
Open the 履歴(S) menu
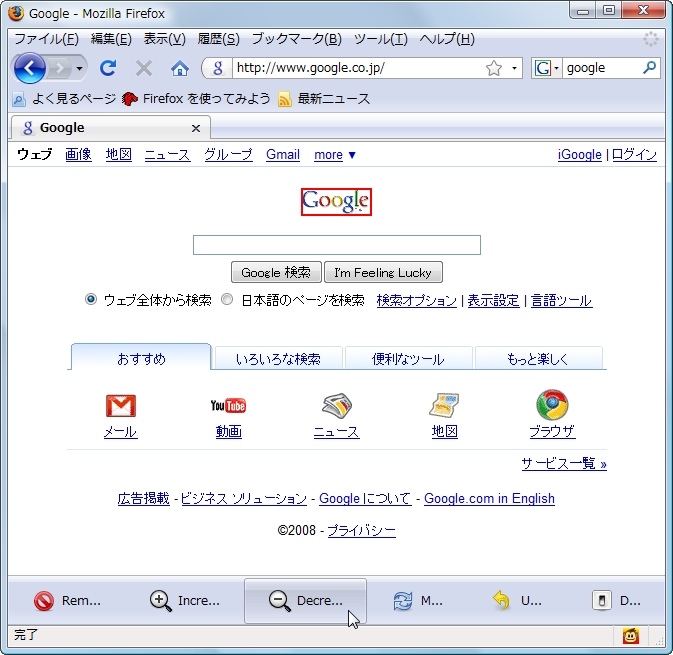coord(218,39)
